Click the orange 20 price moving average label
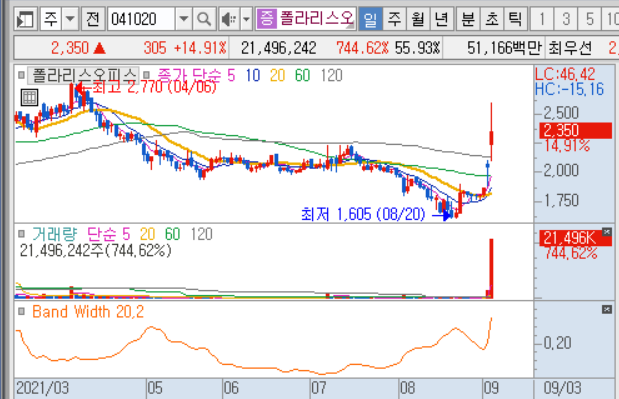This screenshot has width=619, height=399. (278, 75)
